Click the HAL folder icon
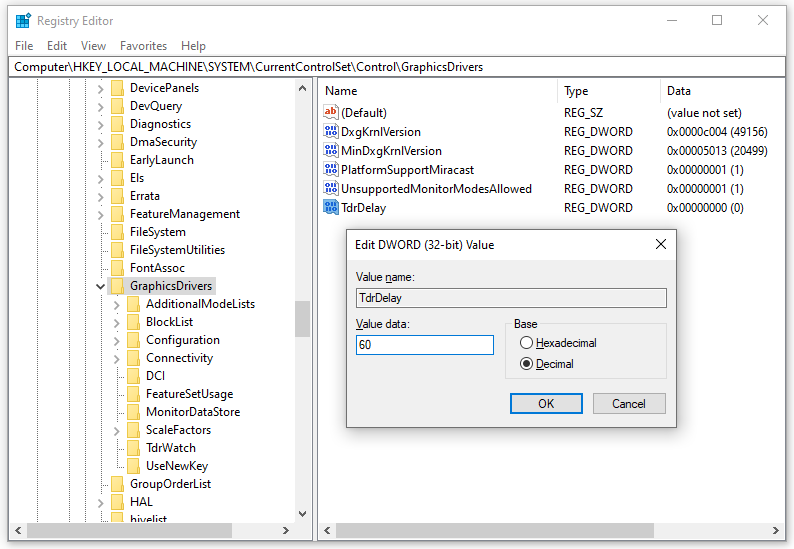Image resolution: width=794 pixels, height=549 pixels. tap(117, 501)
